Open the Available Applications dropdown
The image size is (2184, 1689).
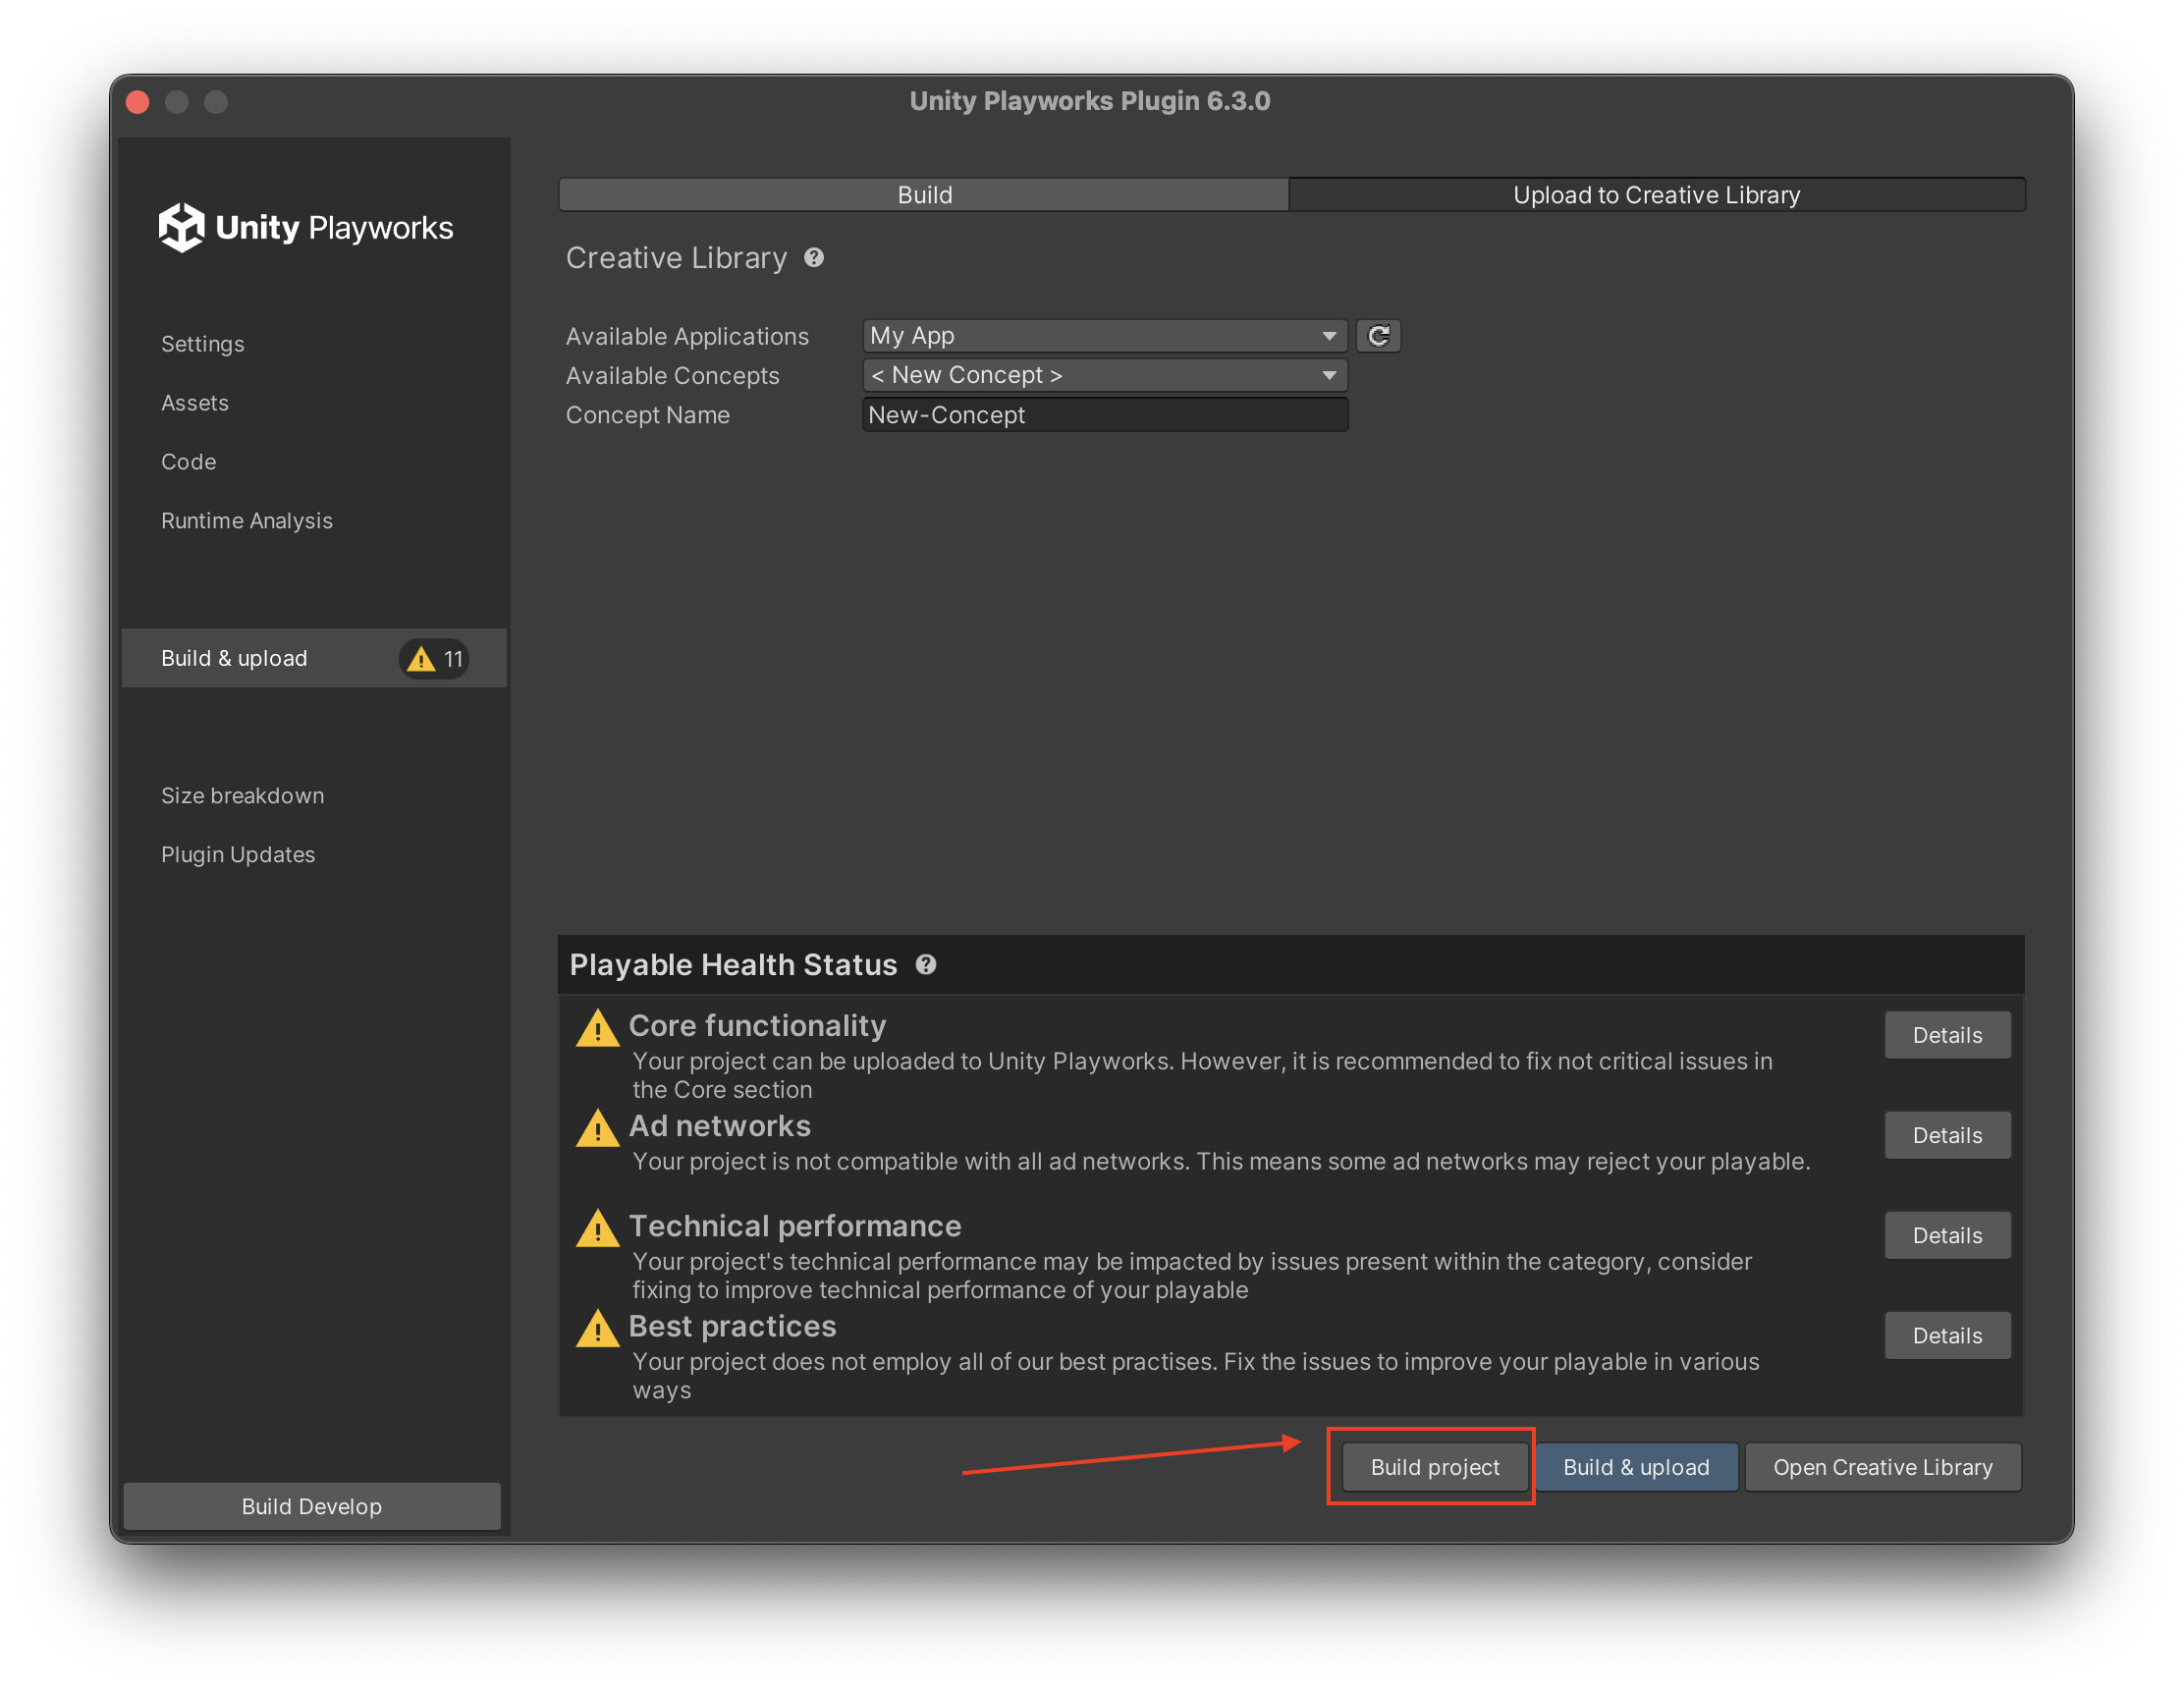click(1104, 336)
